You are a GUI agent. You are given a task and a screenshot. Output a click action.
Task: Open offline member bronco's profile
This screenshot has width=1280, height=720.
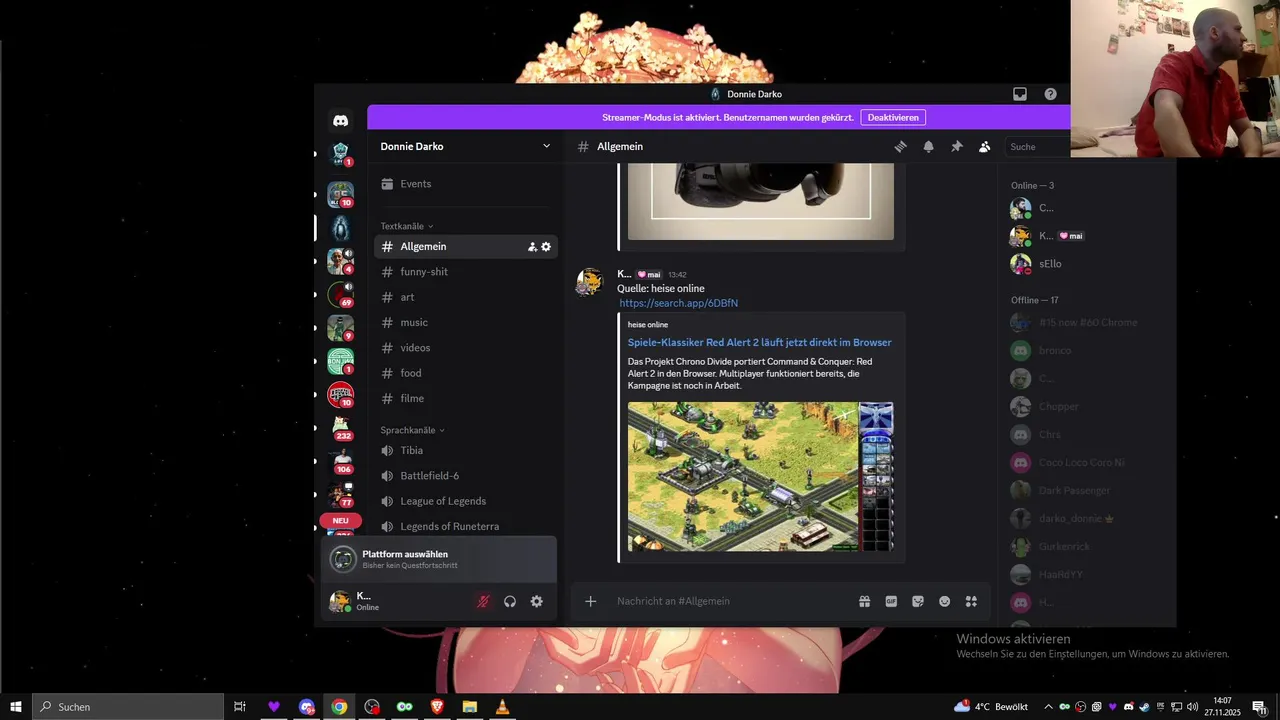click(1086, 351)
